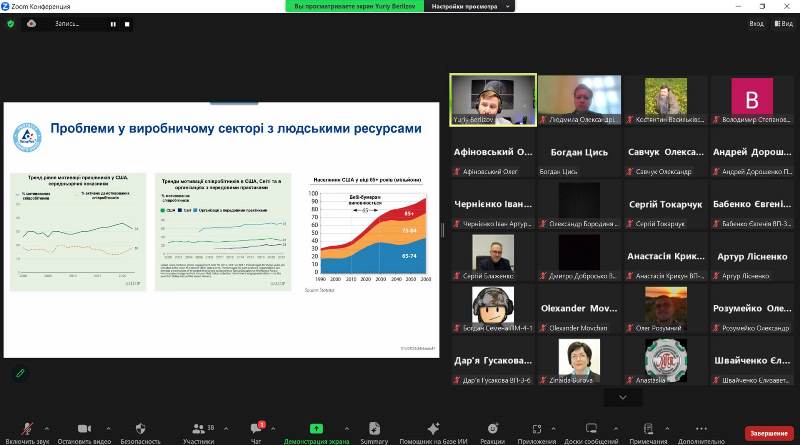Screen dimensions: 800x445
Task: Expand chat options arrow
Action: pyautogui.click(x=273, y=428)
